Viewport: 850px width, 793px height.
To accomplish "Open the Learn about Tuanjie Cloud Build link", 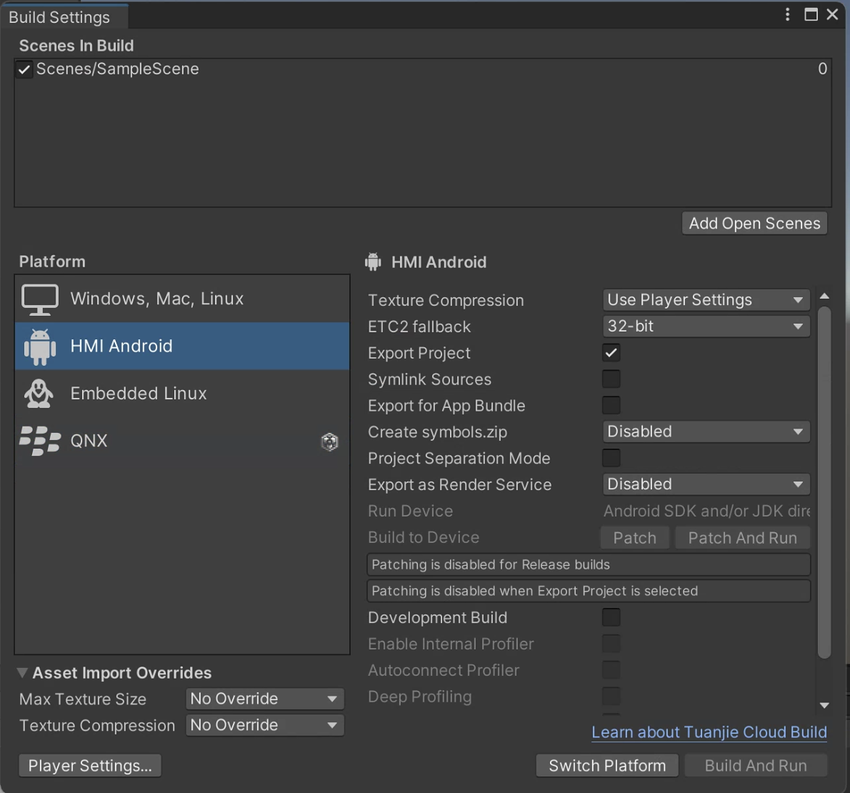I will click(709, 732).
